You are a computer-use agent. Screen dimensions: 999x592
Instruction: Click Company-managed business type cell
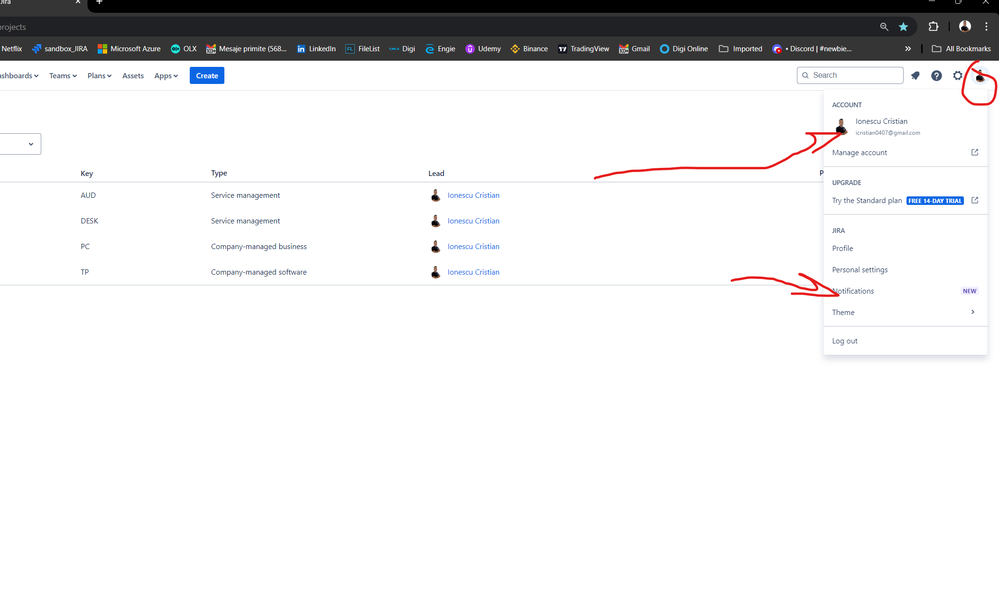tap(259, 247)
